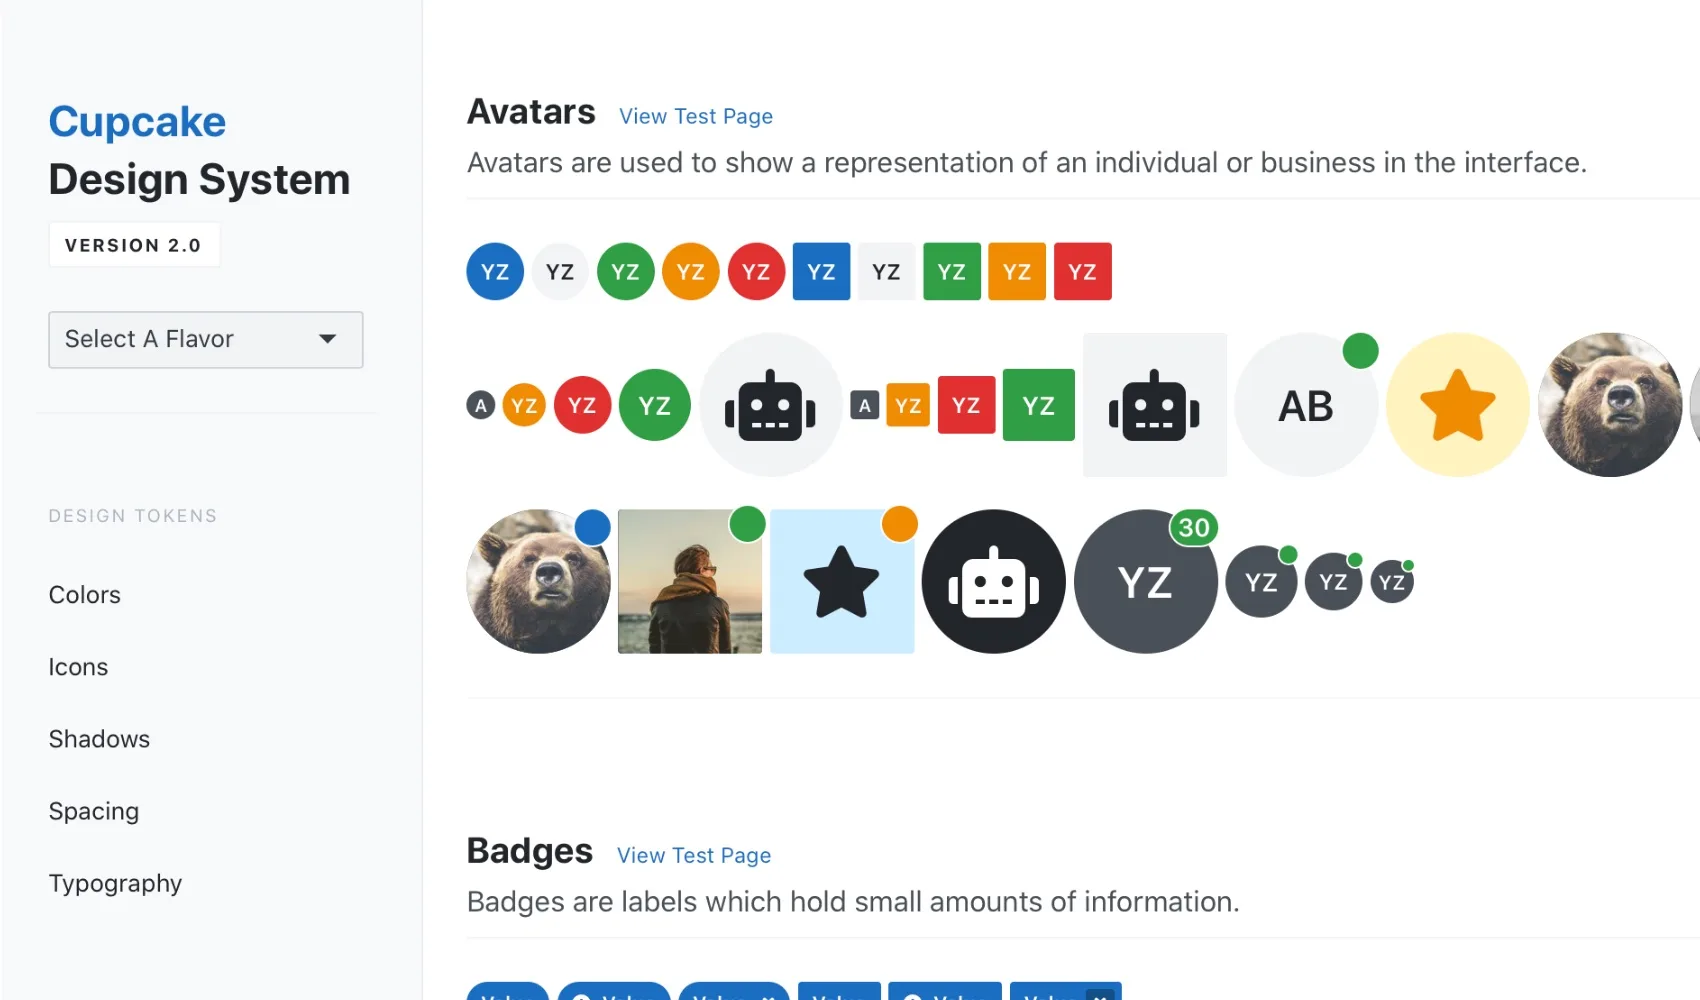The image size is (1700, 1000).
Task: Navigate to Typography in sidebar
Action: [115, 883]
